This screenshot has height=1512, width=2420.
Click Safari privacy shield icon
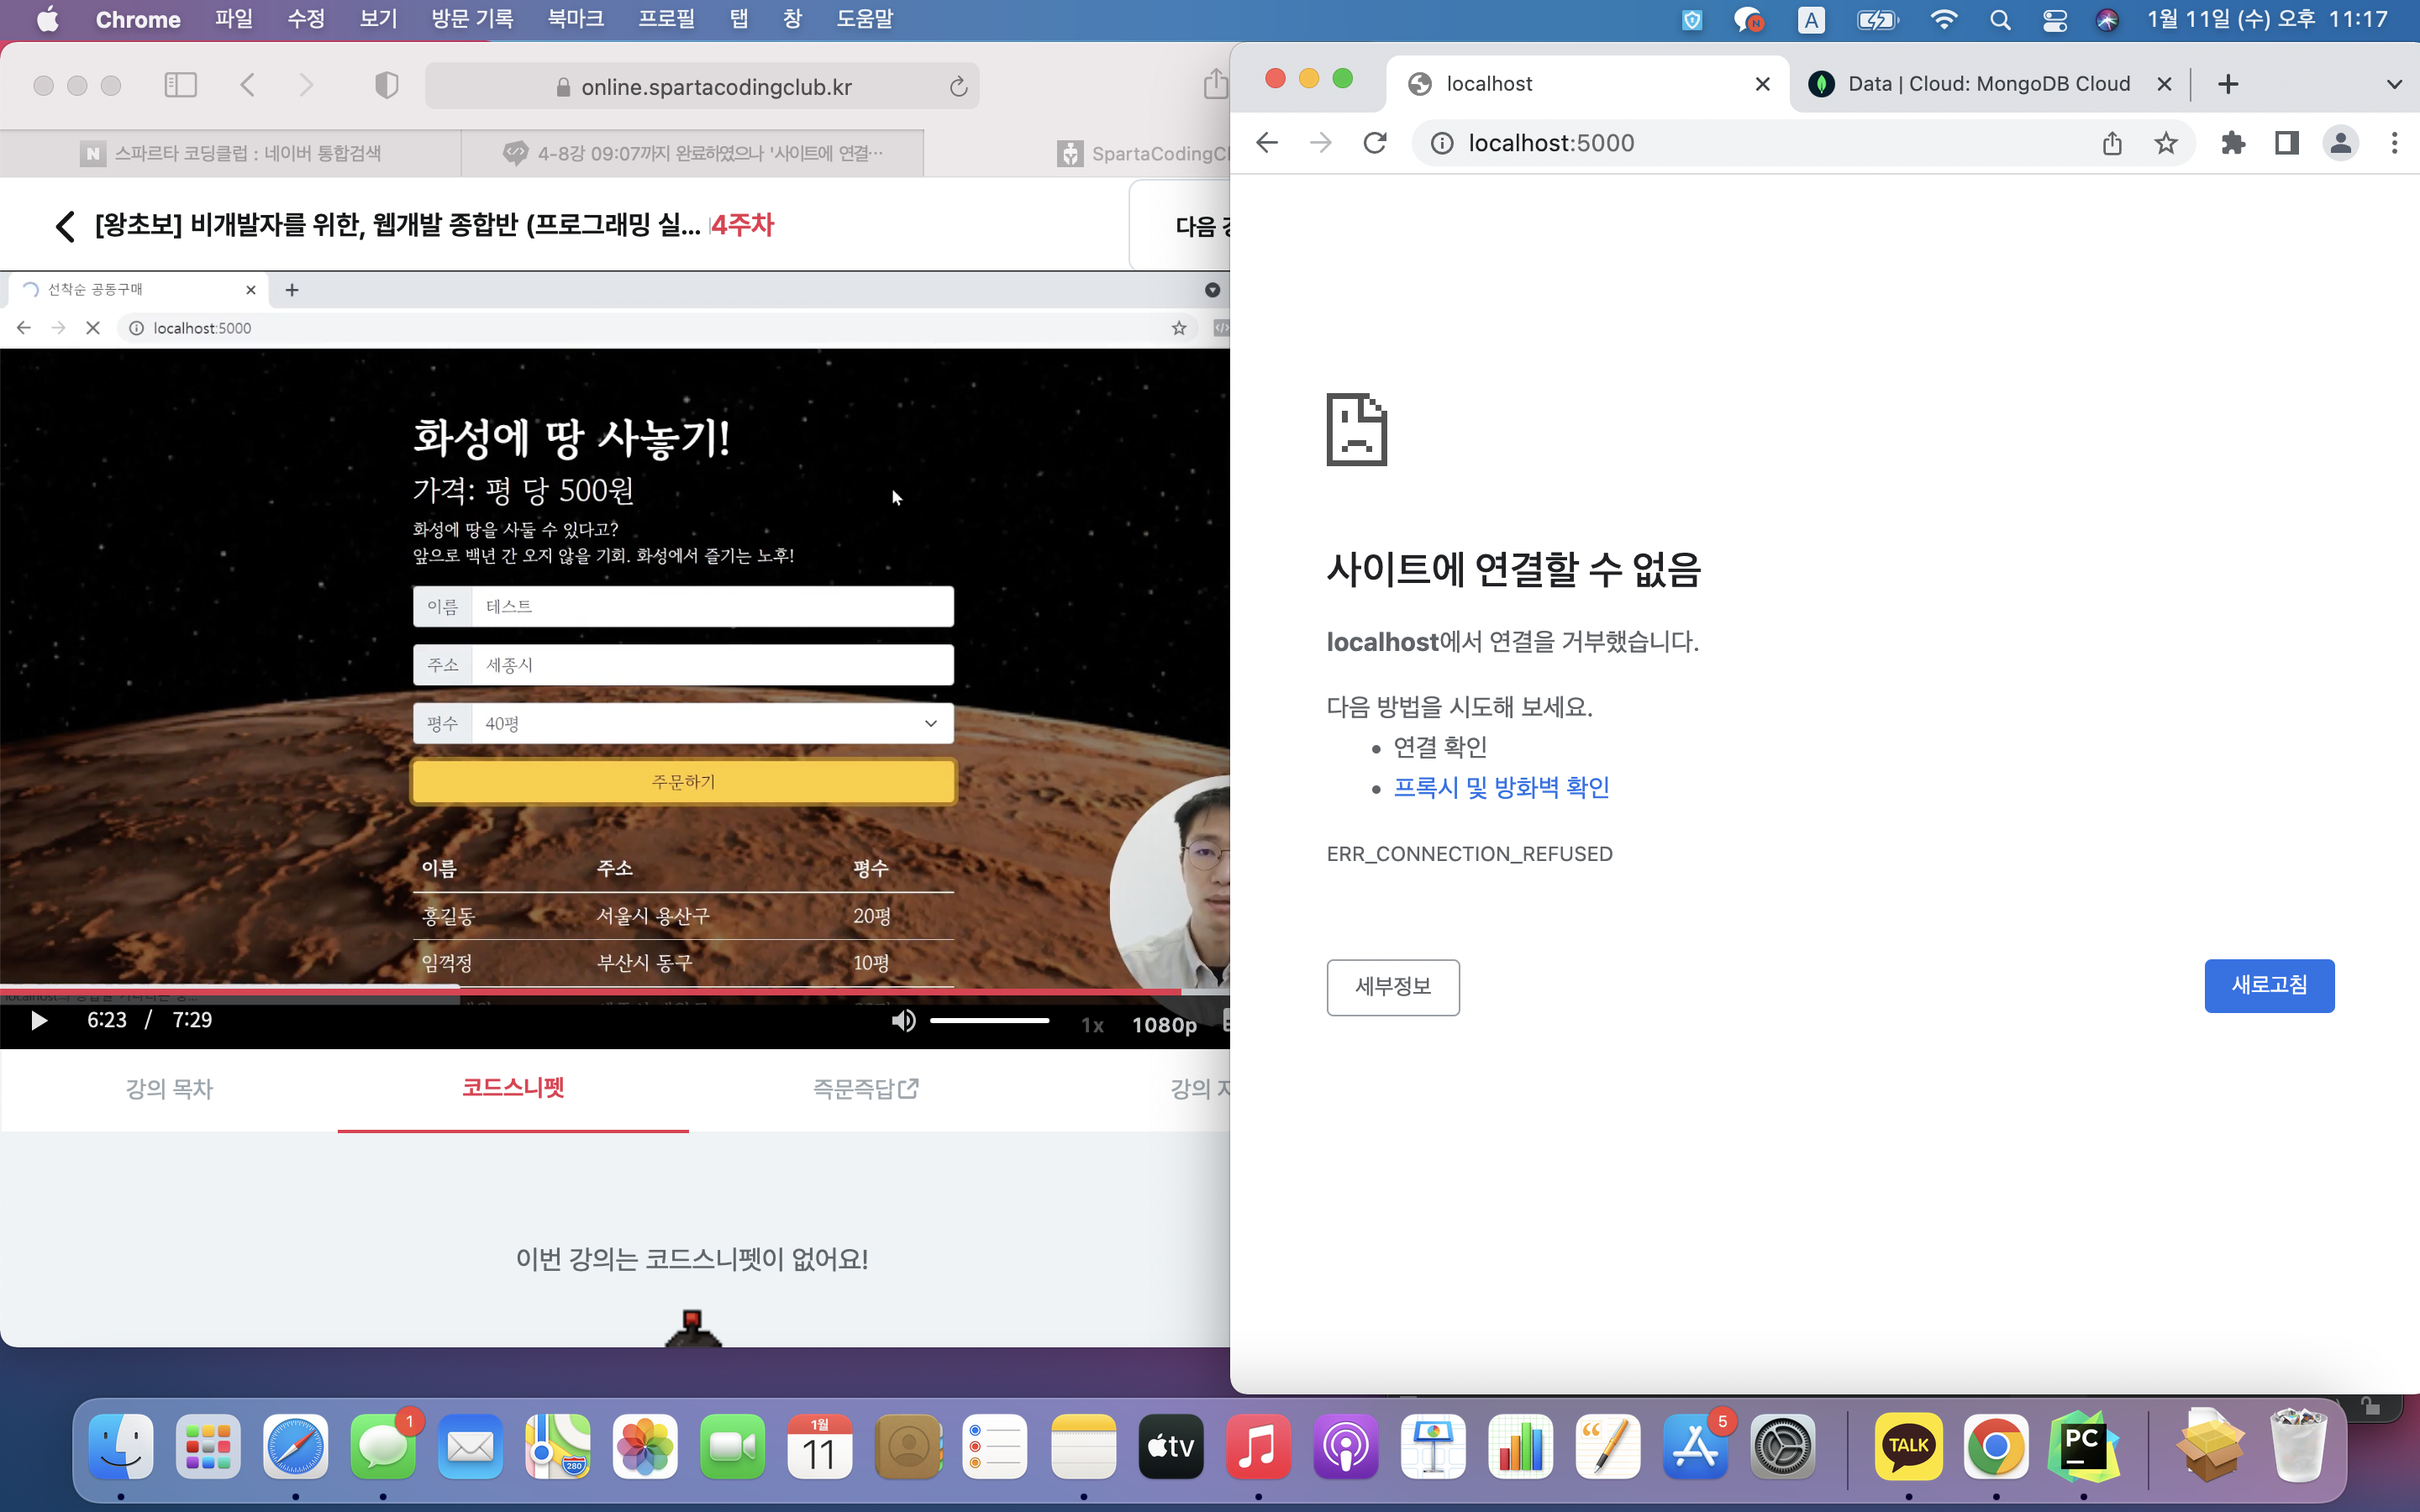point(387,85)
